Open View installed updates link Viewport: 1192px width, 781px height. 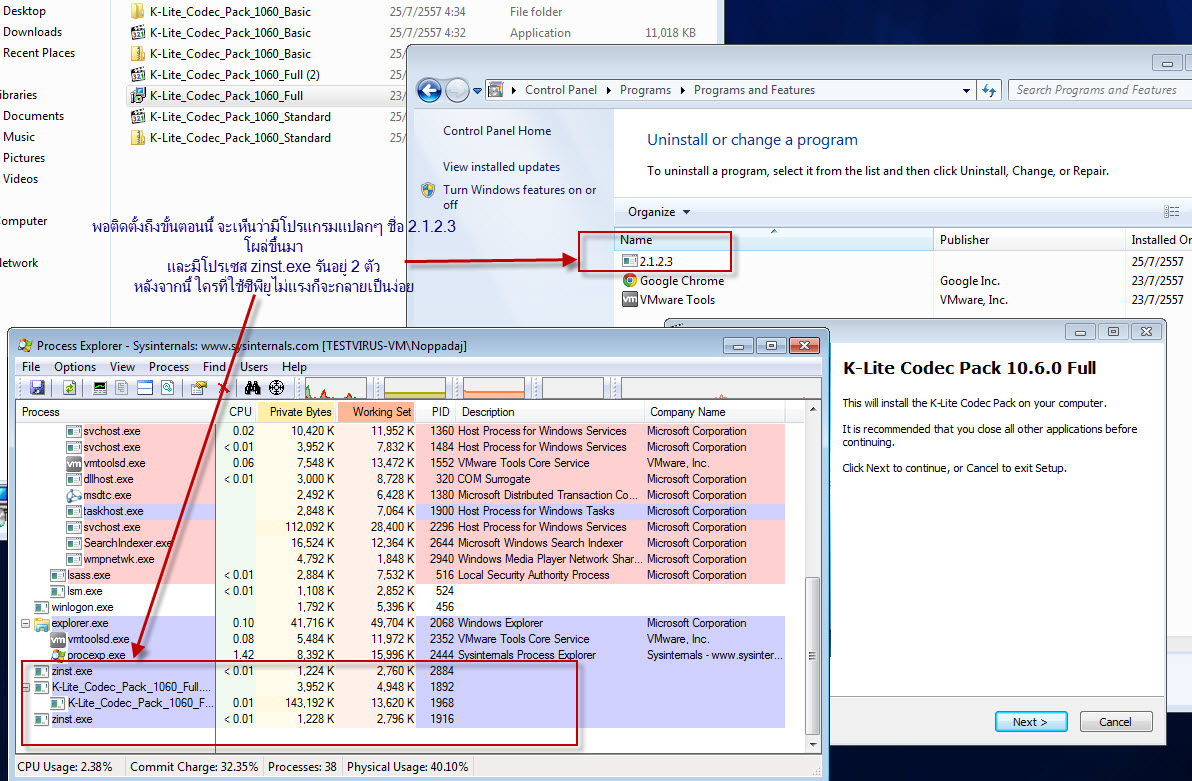(501, 167)
